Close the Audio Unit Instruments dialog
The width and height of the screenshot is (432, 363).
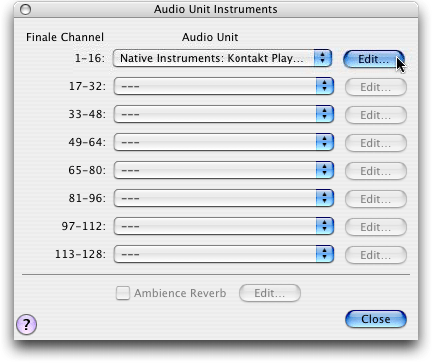(376, 319)
